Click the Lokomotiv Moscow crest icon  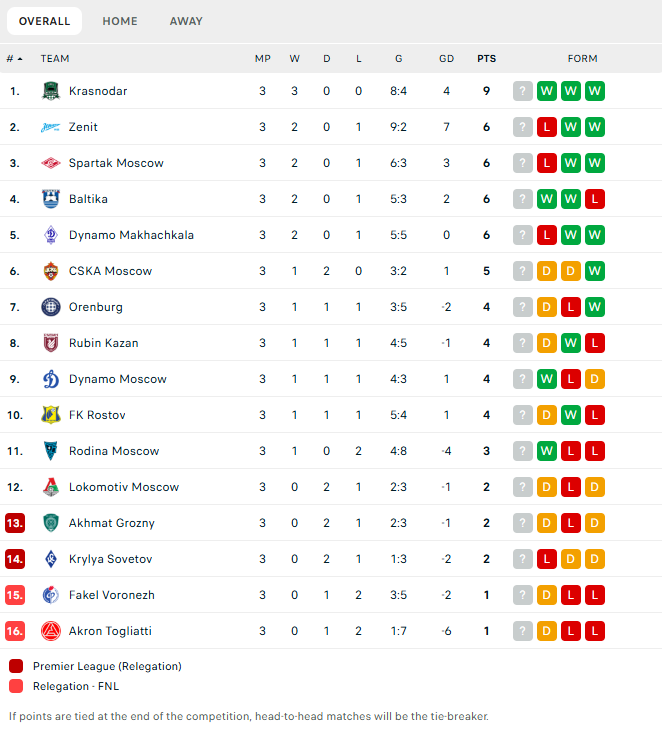pyautogui.click(x=51, y=487)
